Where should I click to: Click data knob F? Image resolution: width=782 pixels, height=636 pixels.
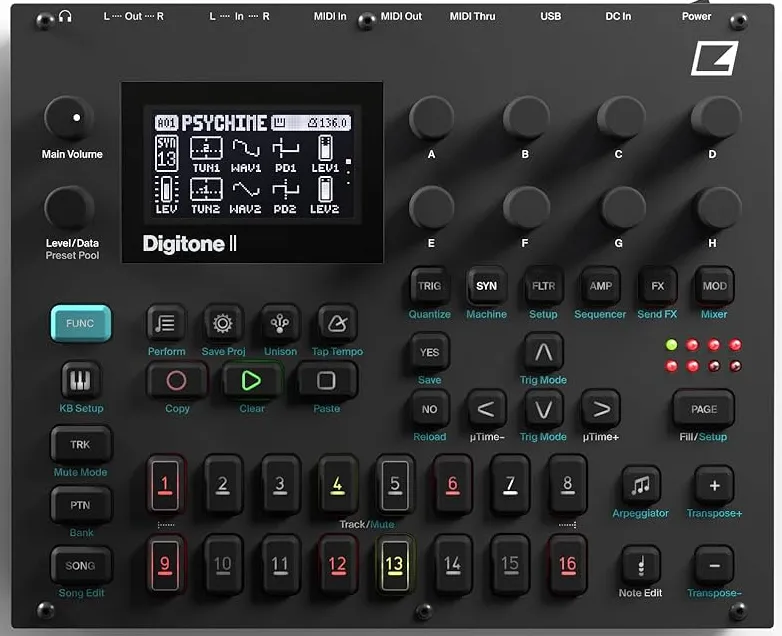pos(526,209)
